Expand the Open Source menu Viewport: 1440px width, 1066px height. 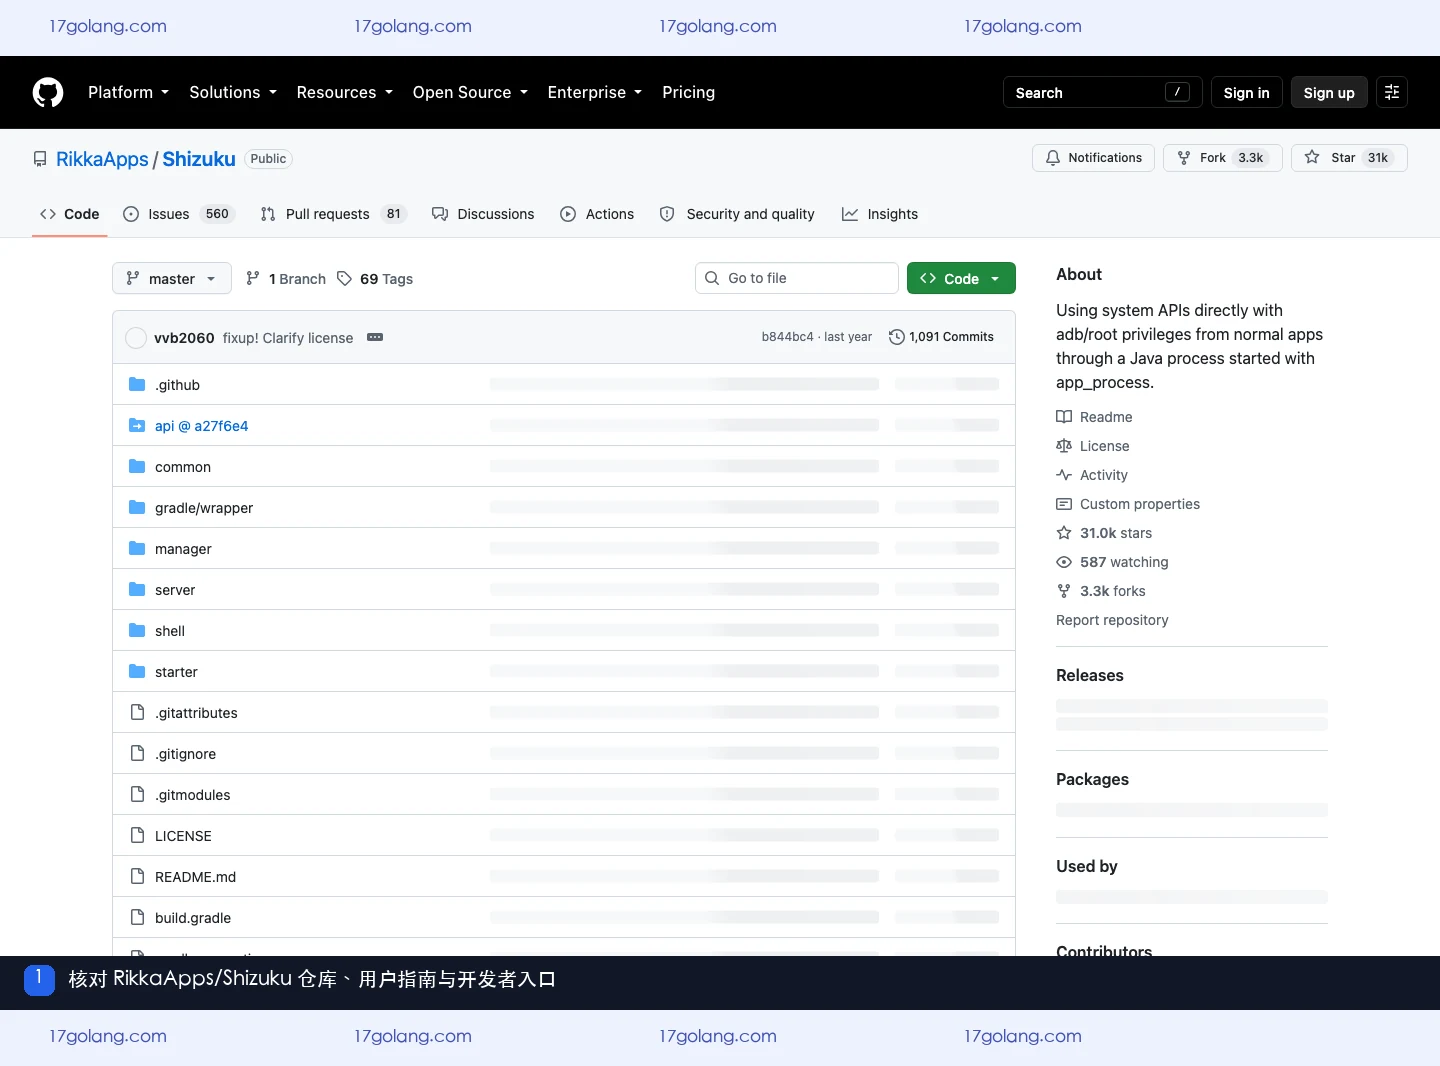point(470,92)
